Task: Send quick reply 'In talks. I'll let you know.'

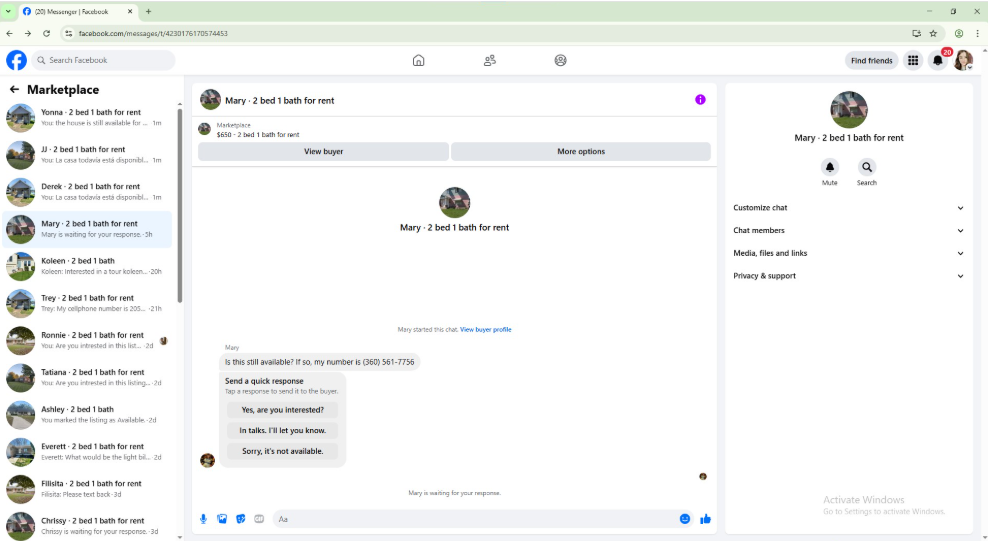Action: point(282,430)
